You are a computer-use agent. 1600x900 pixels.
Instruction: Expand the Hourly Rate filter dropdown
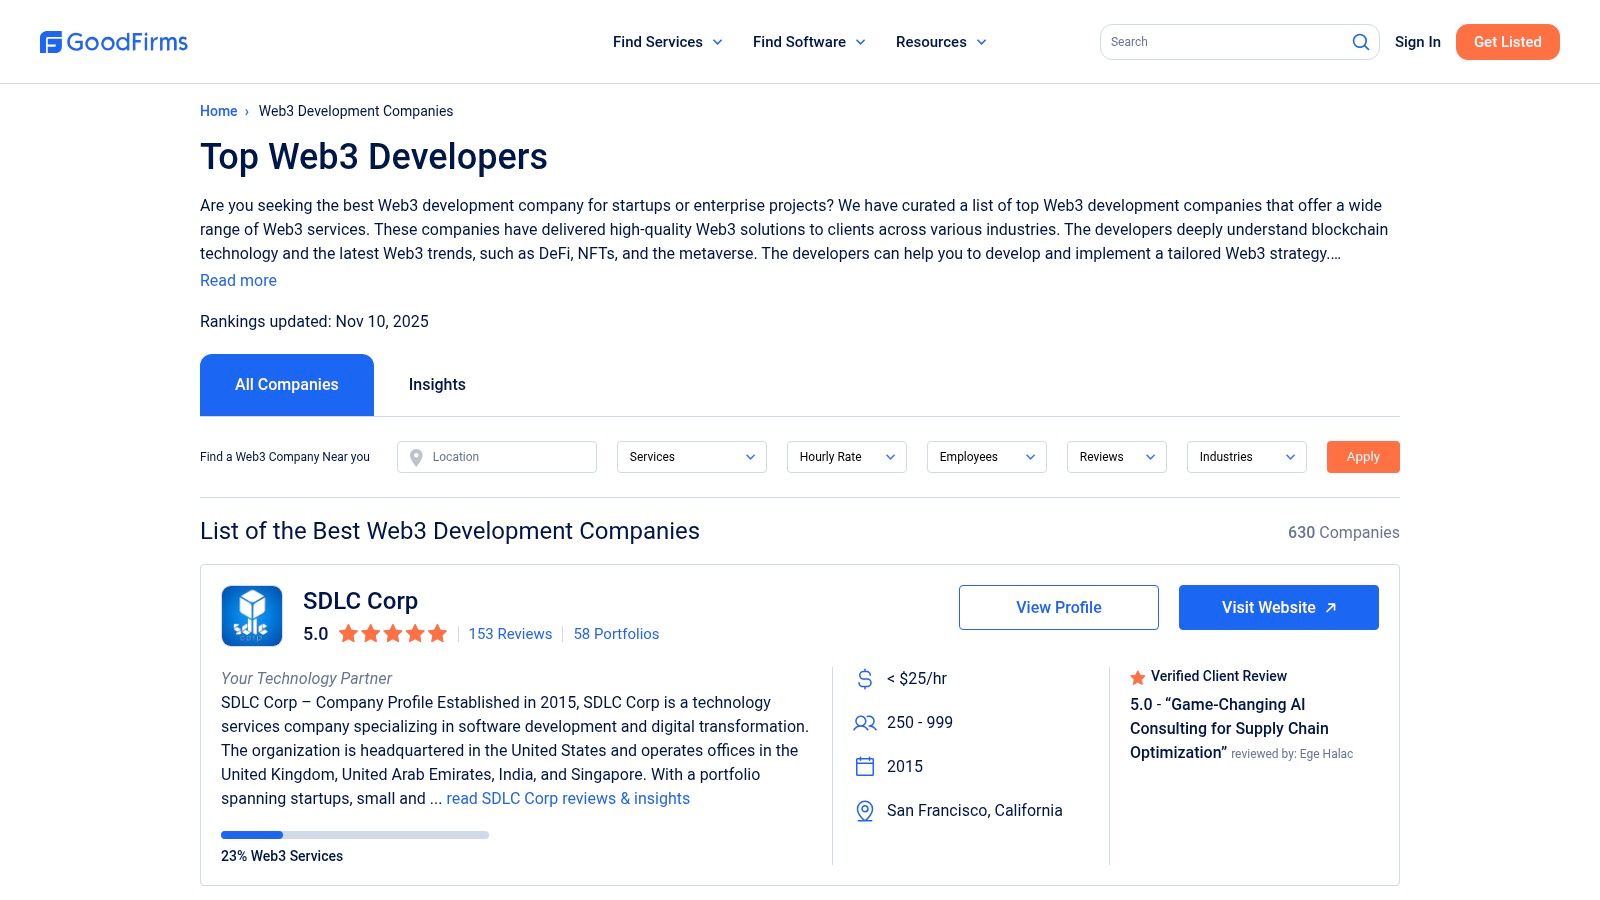(x=847, y=457)
